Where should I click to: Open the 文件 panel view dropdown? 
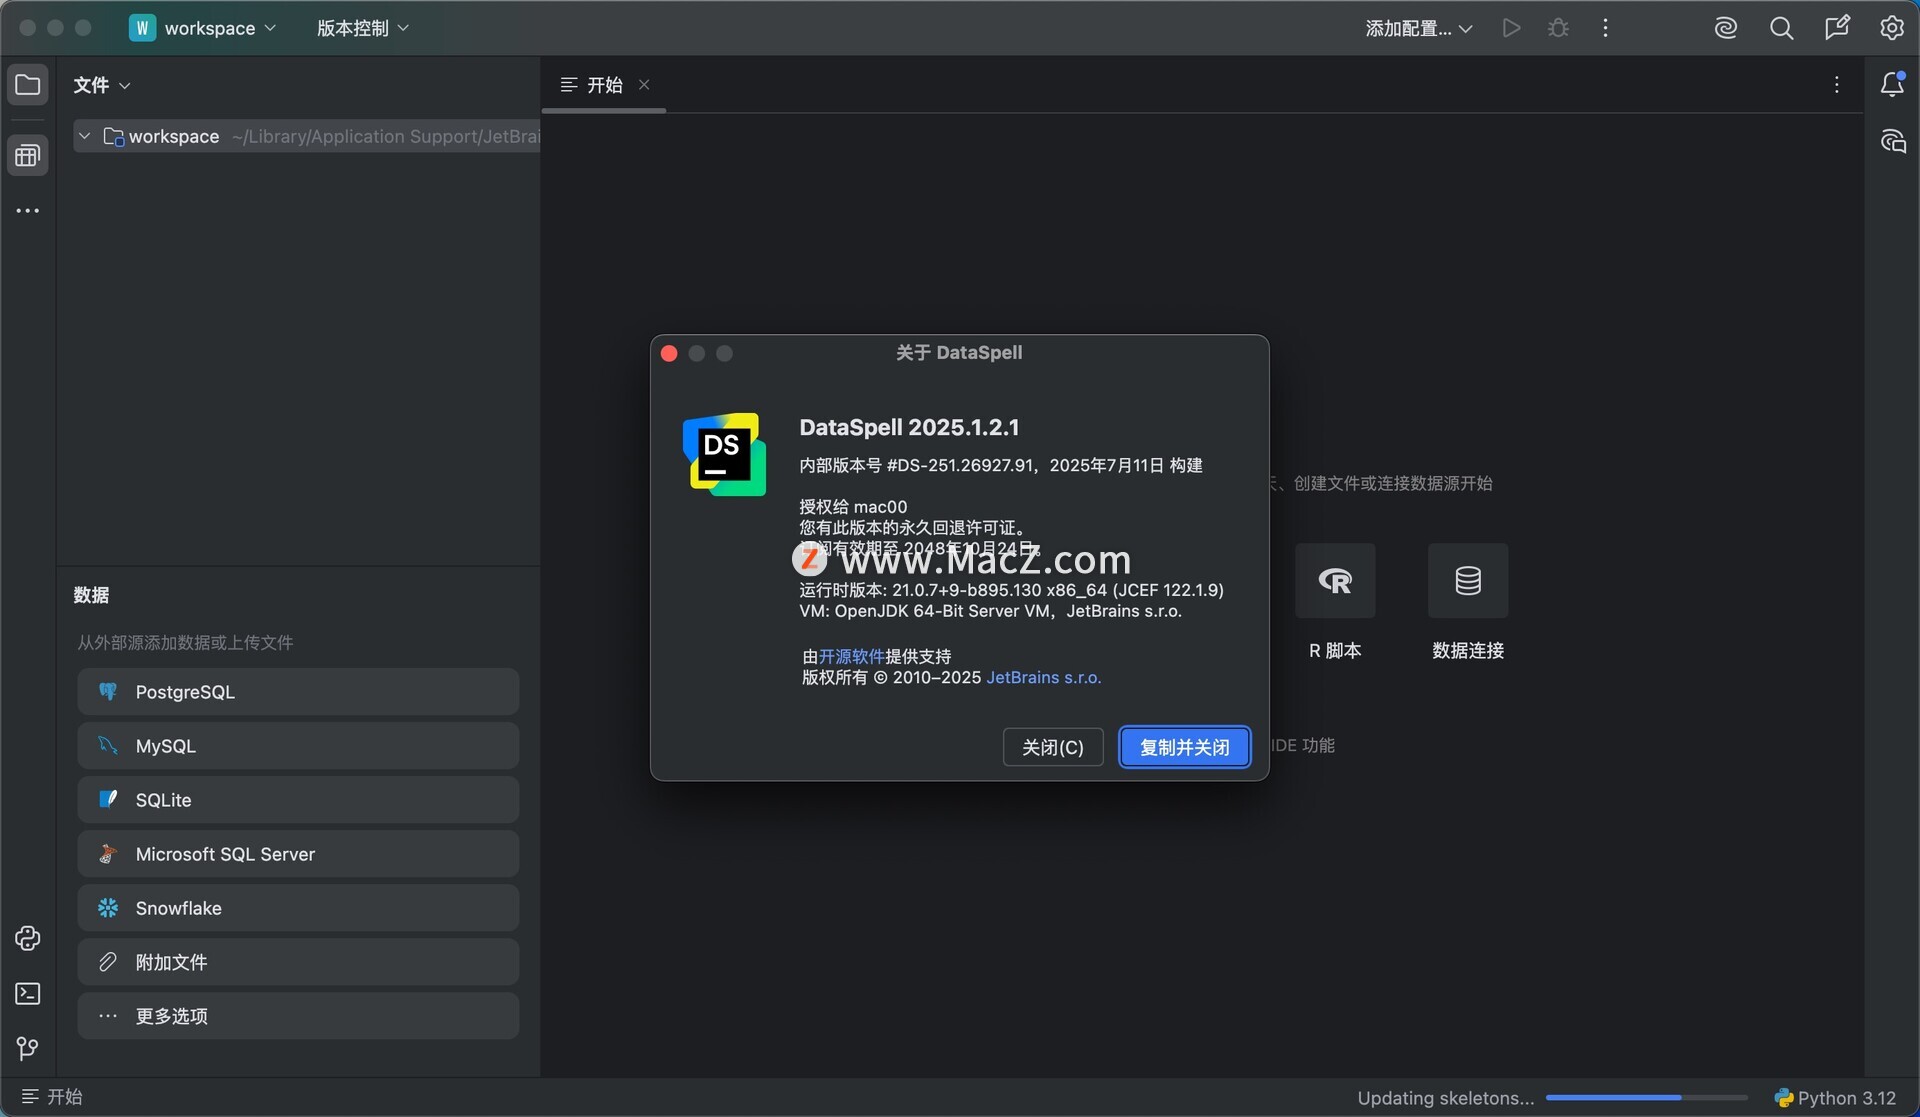click(x=102, y=85)
